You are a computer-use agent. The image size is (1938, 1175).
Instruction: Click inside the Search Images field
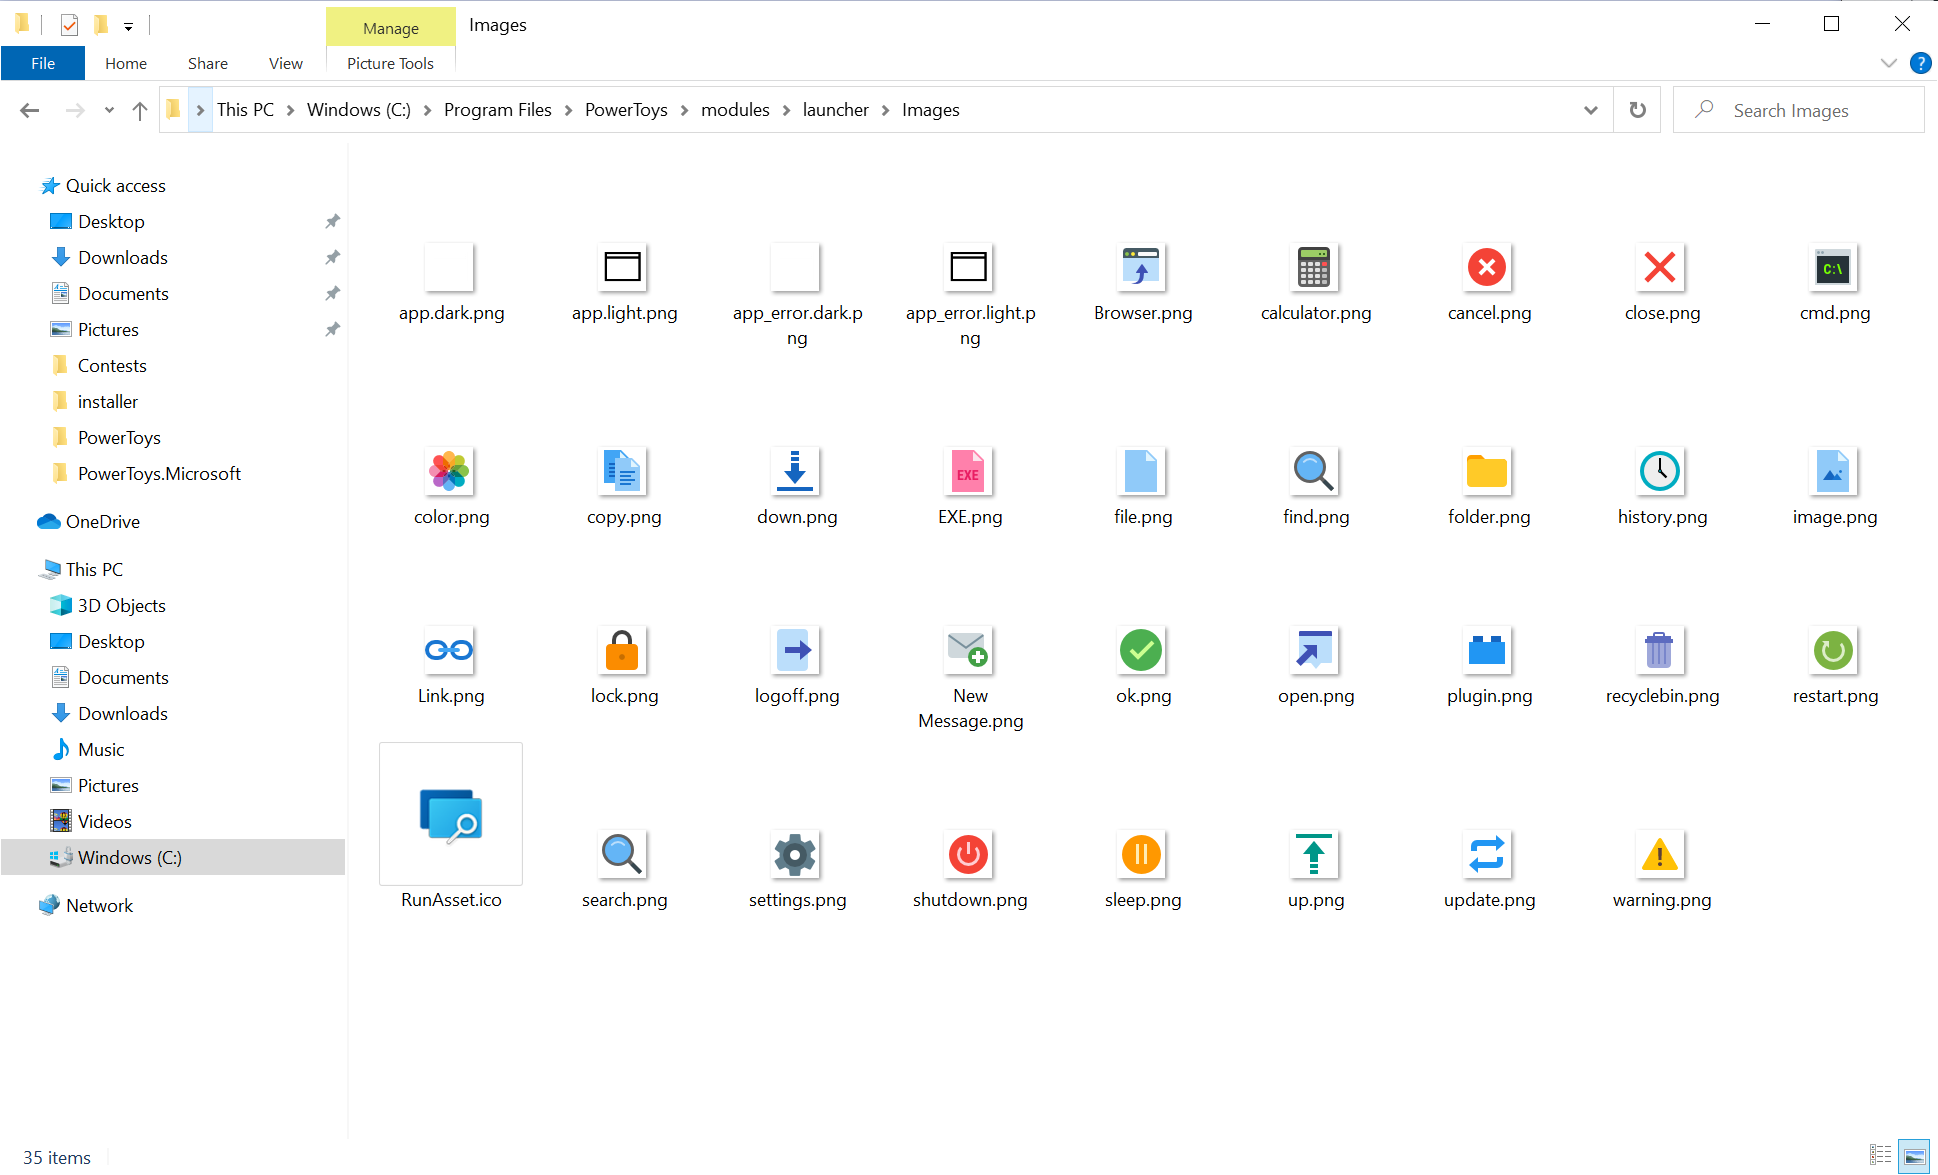pos(1800,110)
